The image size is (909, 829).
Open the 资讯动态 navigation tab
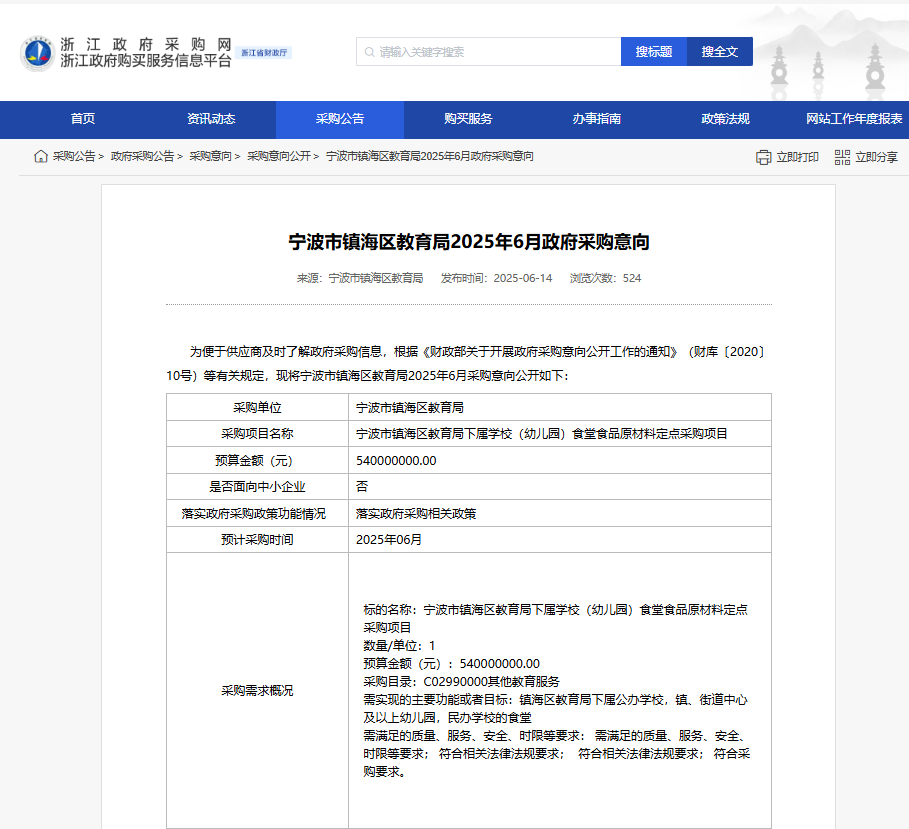[212, 119]
